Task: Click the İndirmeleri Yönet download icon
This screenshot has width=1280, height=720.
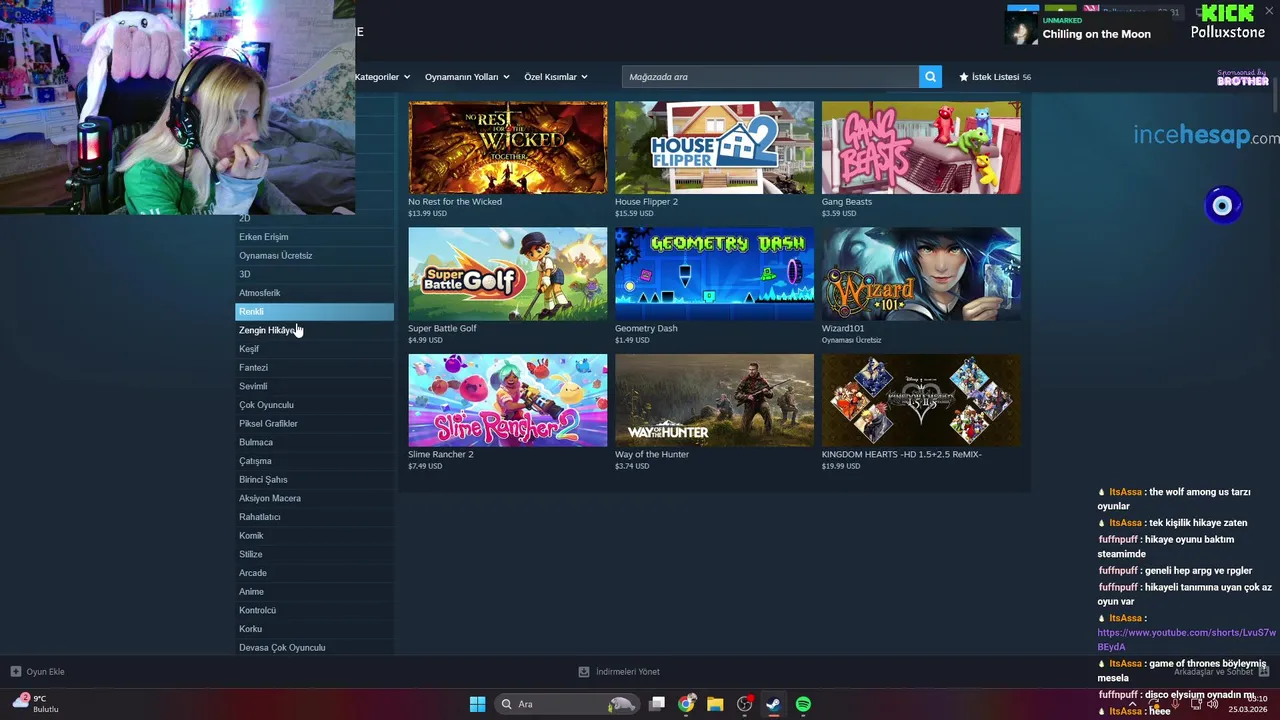Action: pyautogui.click(x=584, y=672)
